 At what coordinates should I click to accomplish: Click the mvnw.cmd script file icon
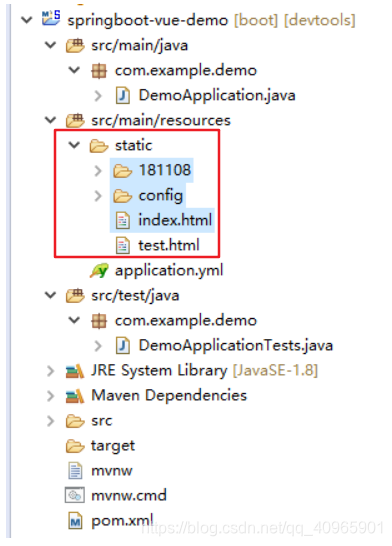click(x=75, y=496)
